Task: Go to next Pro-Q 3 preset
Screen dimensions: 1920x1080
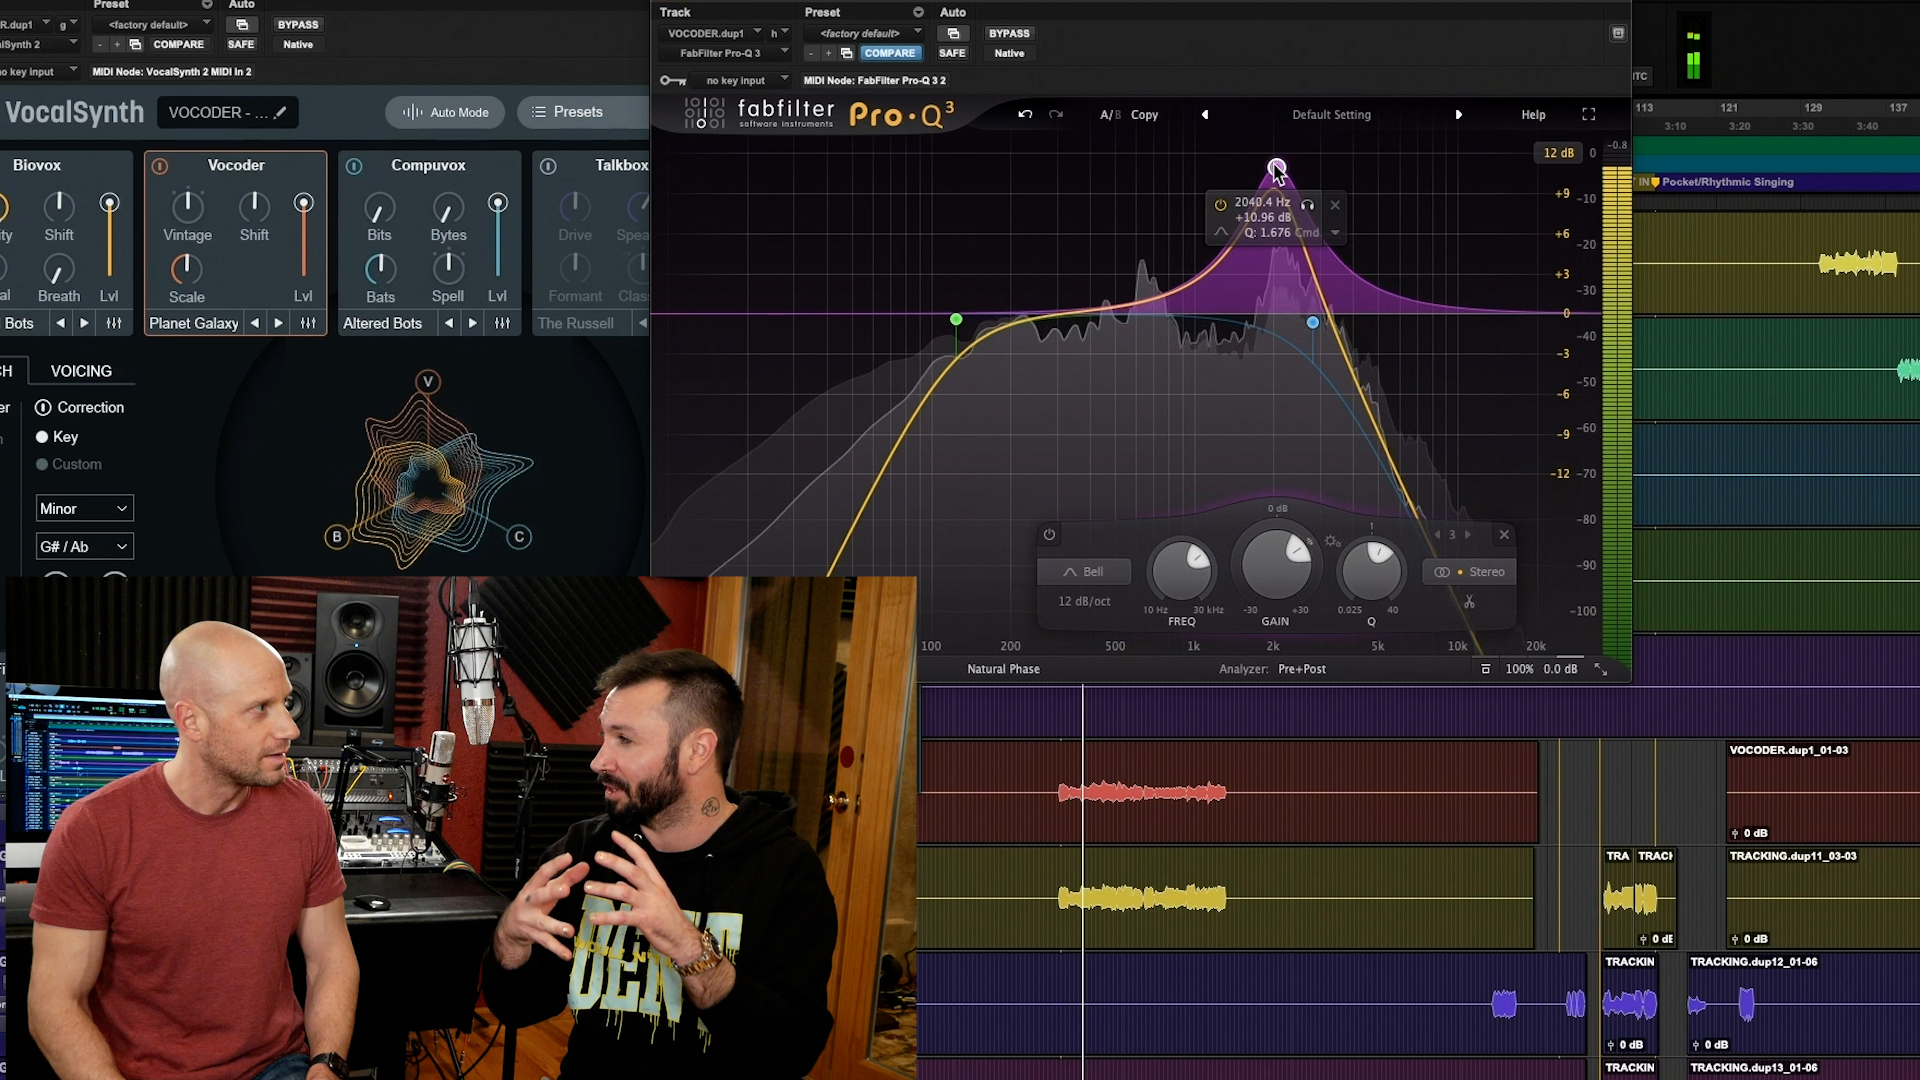Action: 1459,114
